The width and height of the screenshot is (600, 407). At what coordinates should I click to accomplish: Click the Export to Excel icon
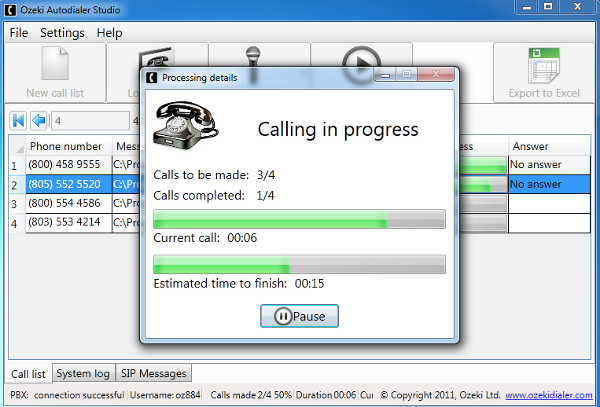tap(544, 66)
